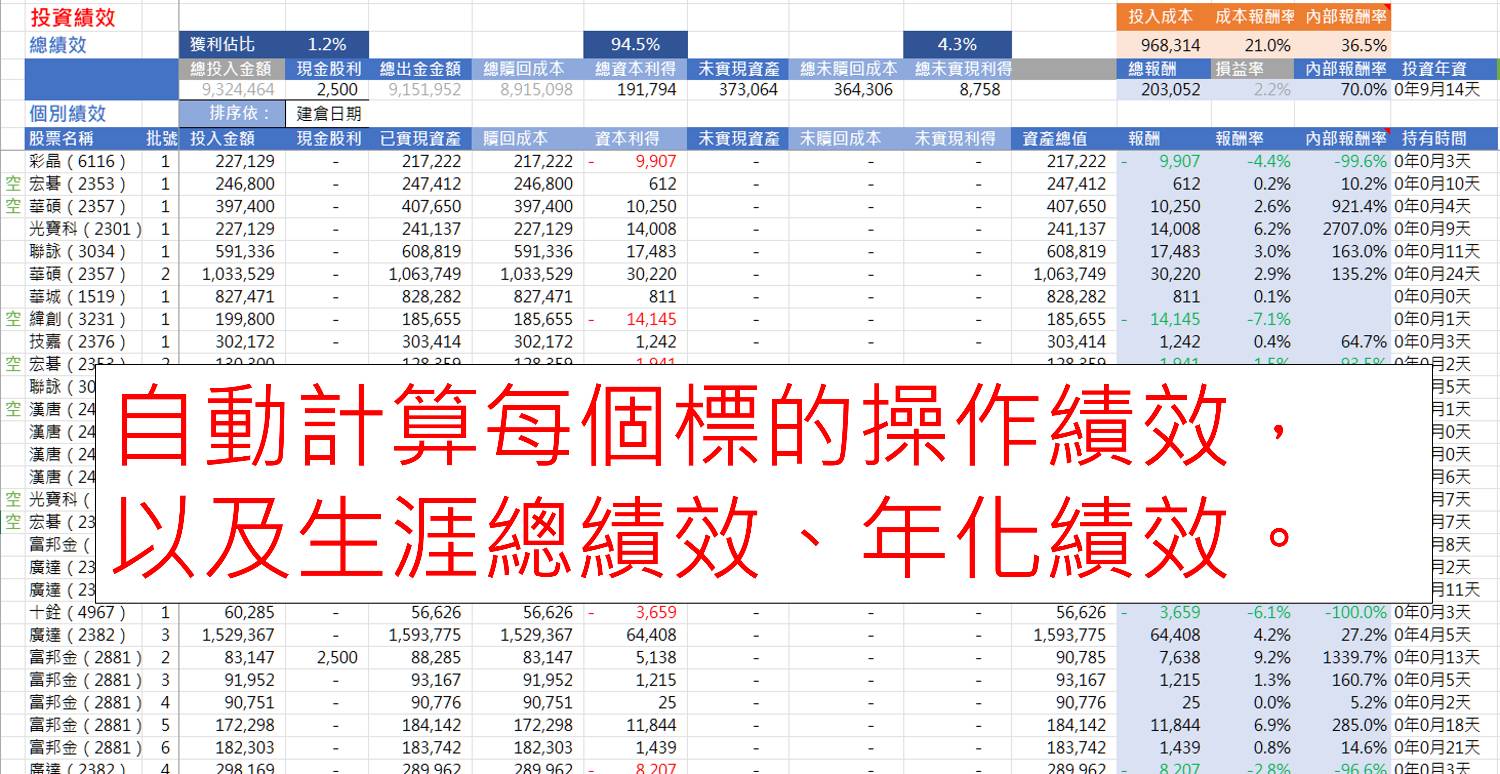Click the 排序依 label cell
Image resolution: width=1500 pixels, height=774 pixels.
[x=232, y=114]
